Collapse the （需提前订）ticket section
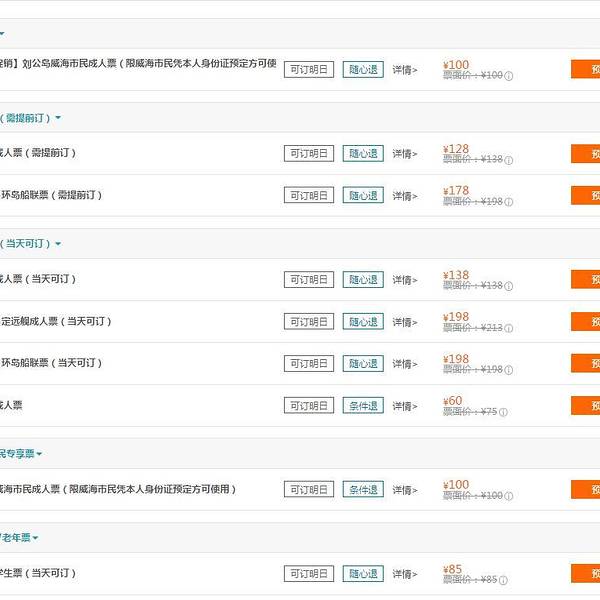The height and width of the screenshot is (600, 600). [x=58, y=118]
